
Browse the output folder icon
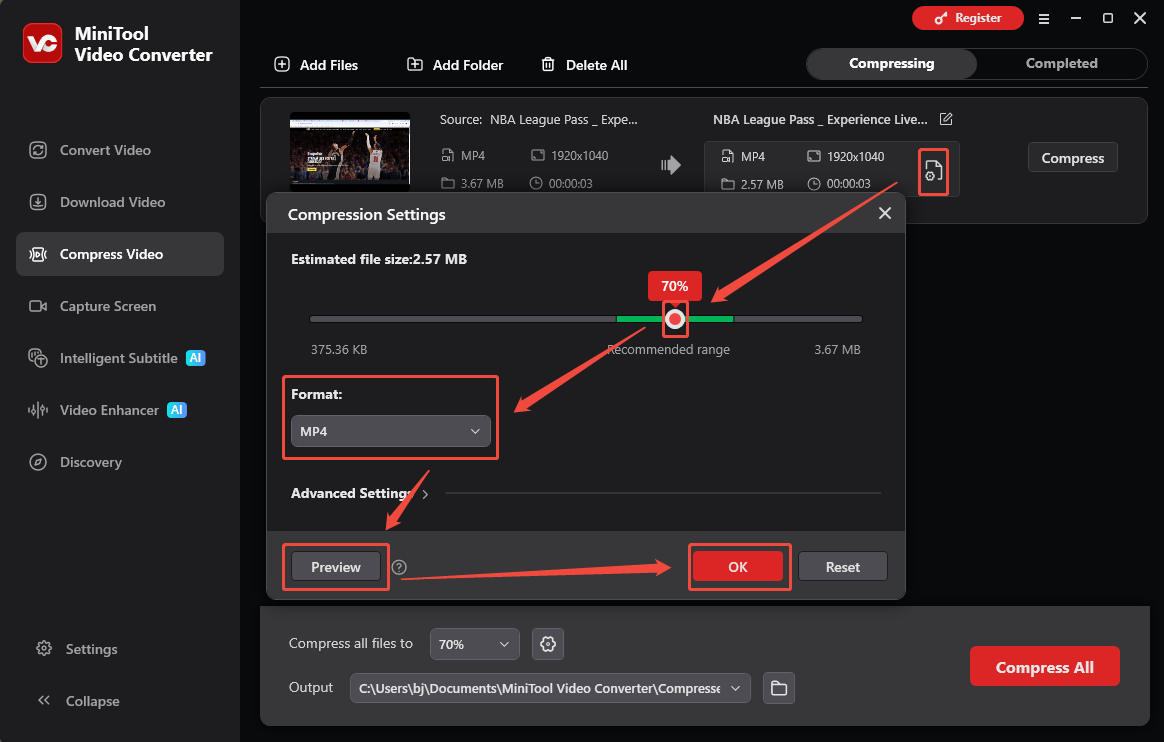tap(779, 688)
